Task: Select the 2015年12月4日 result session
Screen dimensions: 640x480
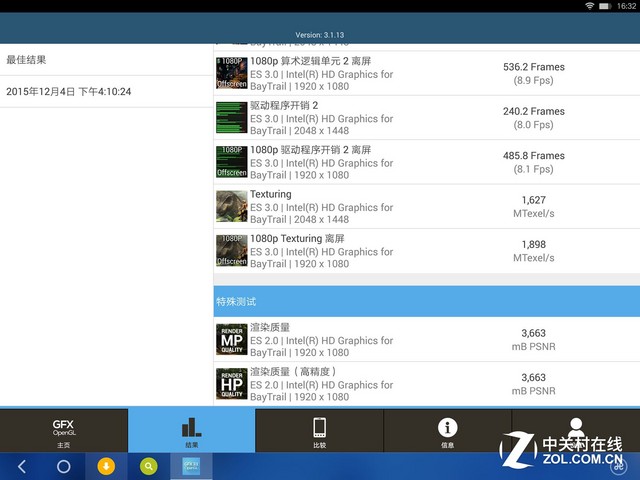Action: click(x=106, y=92)
